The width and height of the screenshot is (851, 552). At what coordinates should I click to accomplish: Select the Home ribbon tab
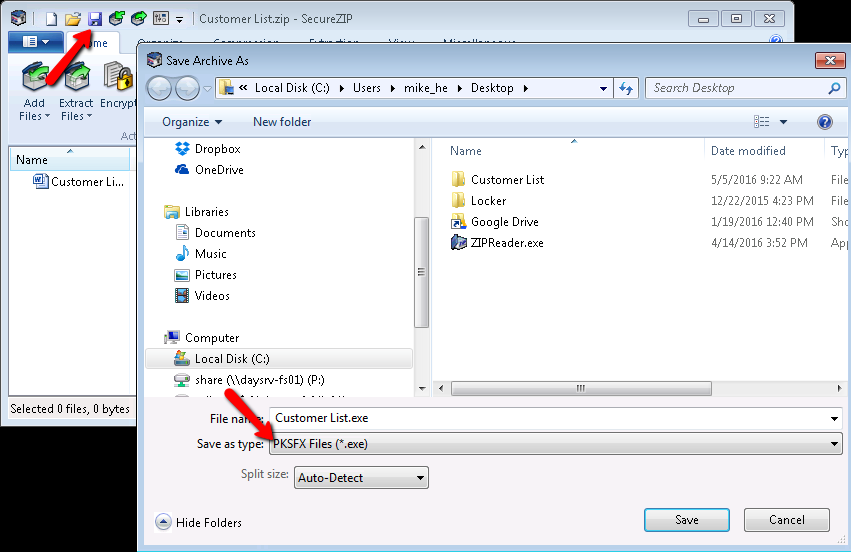click(x=98, y=43)
